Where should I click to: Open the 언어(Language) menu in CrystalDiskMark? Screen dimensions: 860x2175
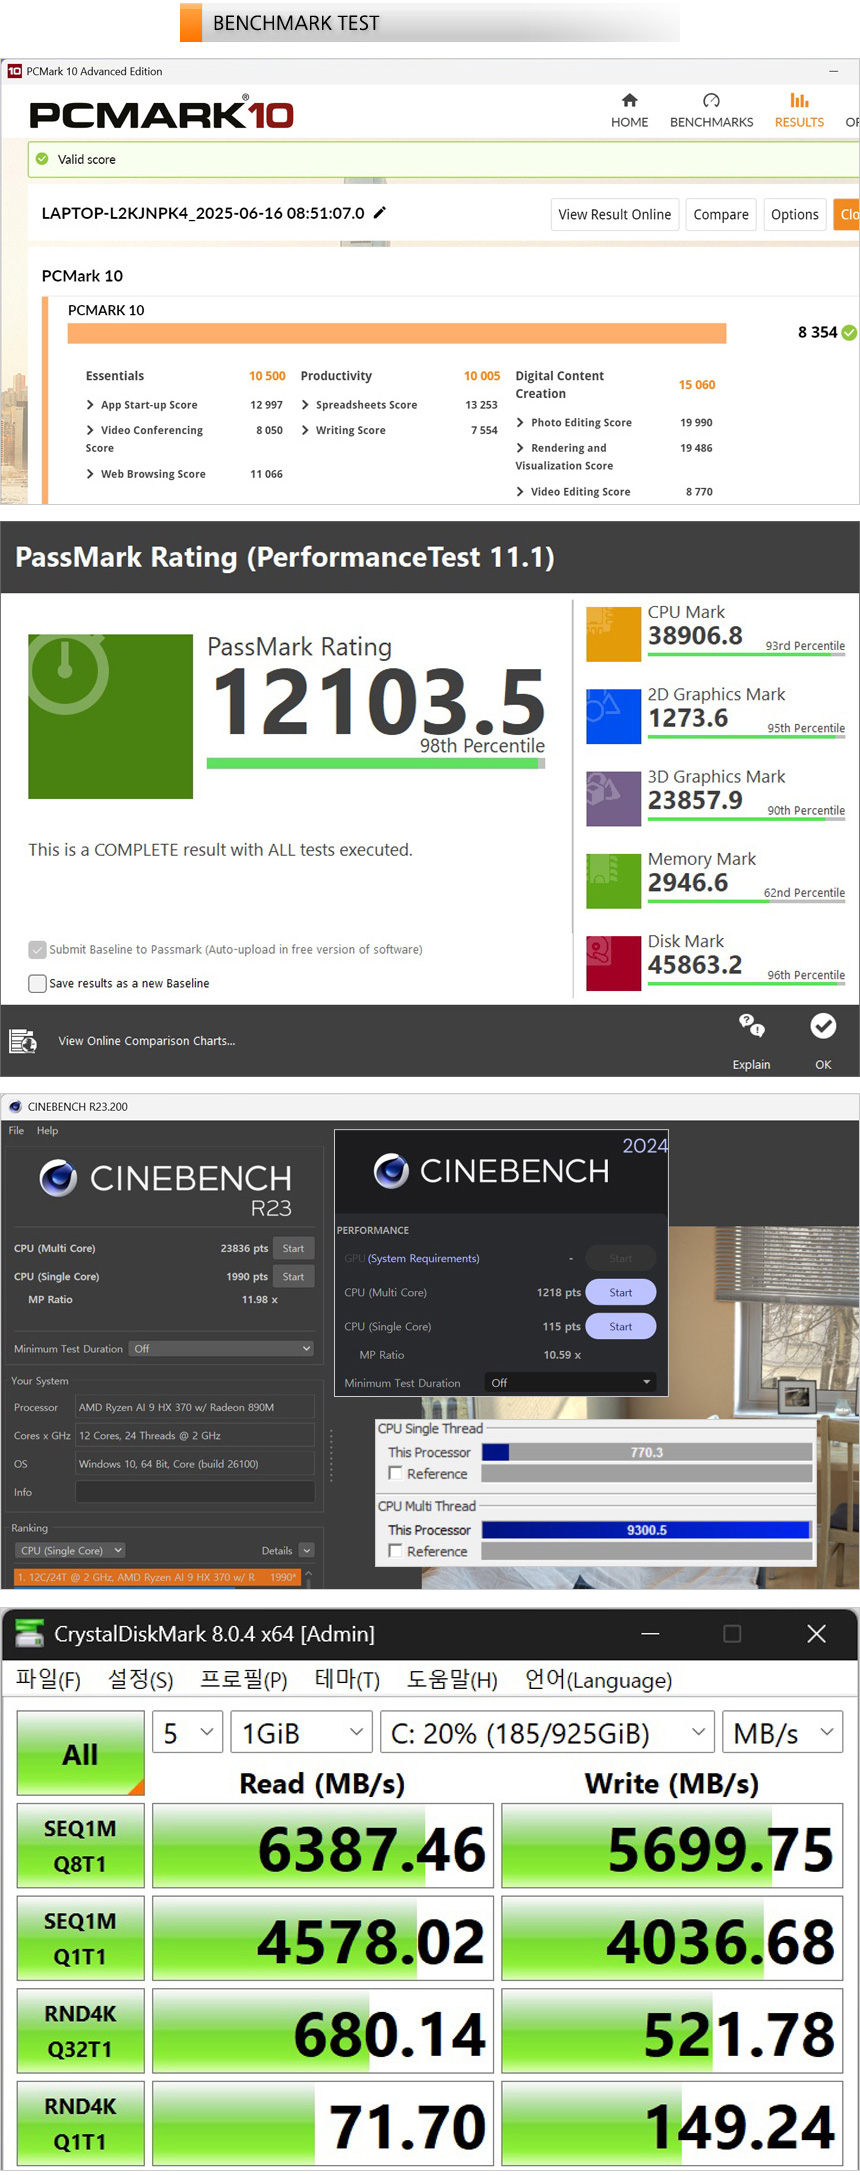(598, 1680)
